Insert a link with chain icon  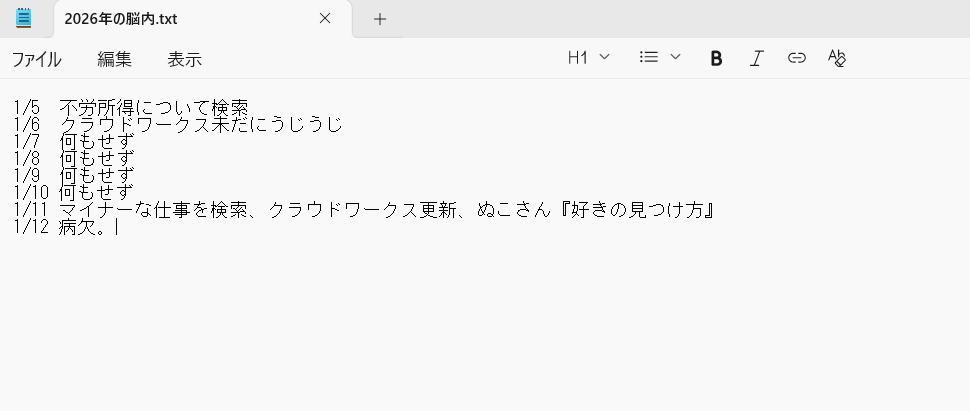[796, 58]
